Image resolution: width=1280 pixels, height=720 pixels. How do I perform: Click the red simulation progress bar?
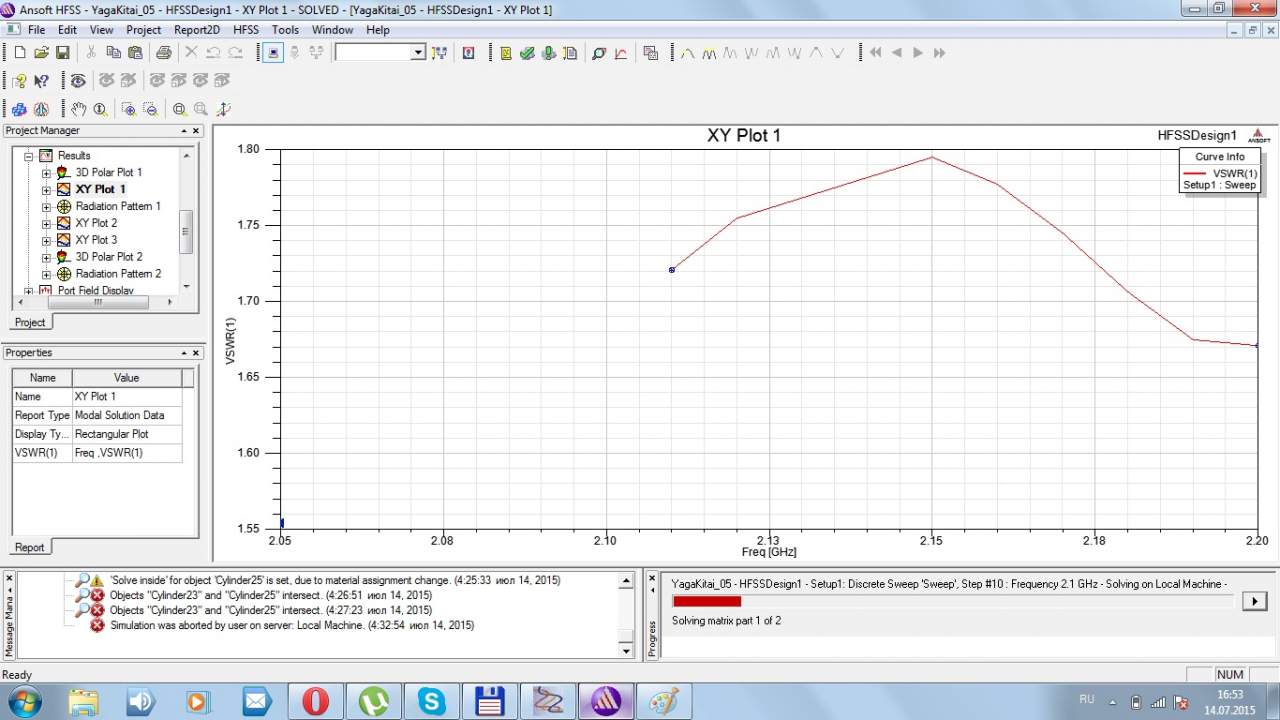(x=707, y=601)
